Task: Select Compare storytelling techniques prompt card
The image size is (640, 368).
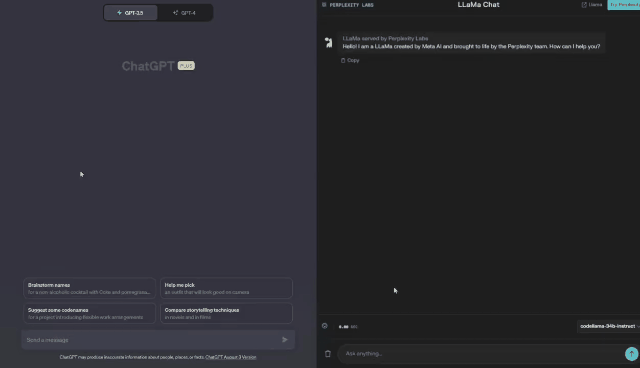Action: [226, 313]
